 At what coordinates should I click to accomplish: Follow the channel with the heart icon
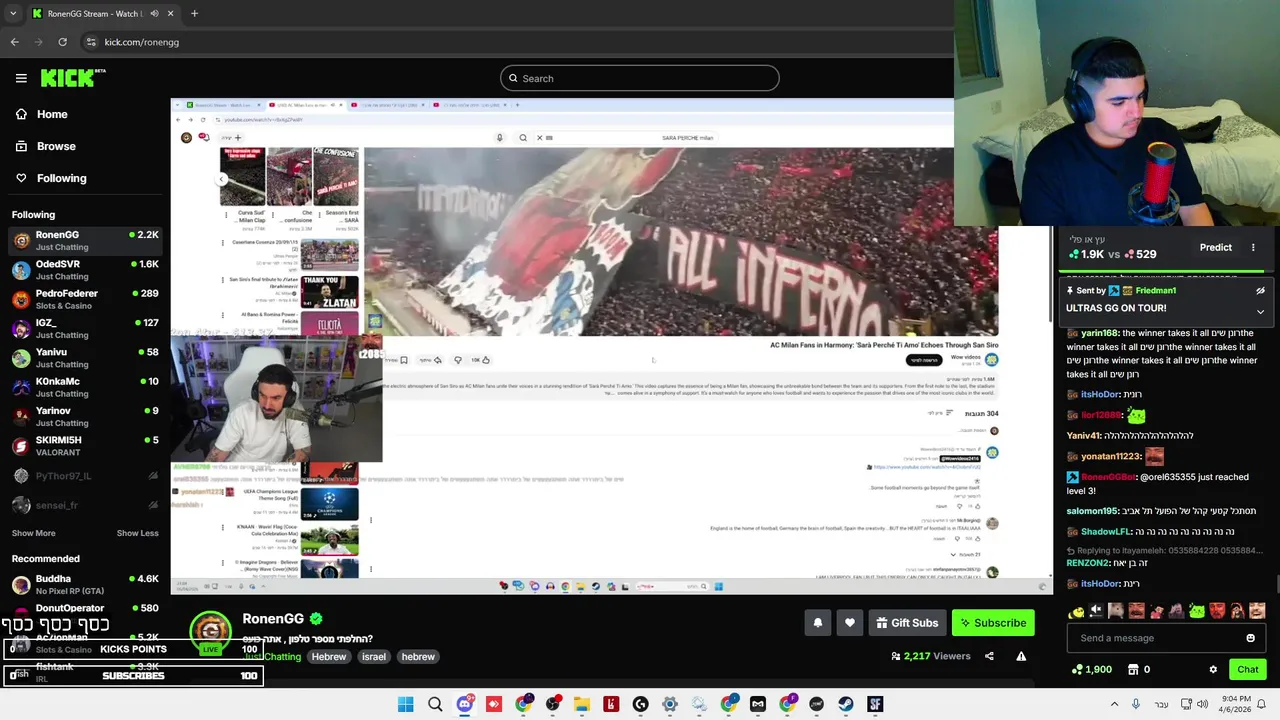pos(850,623)
